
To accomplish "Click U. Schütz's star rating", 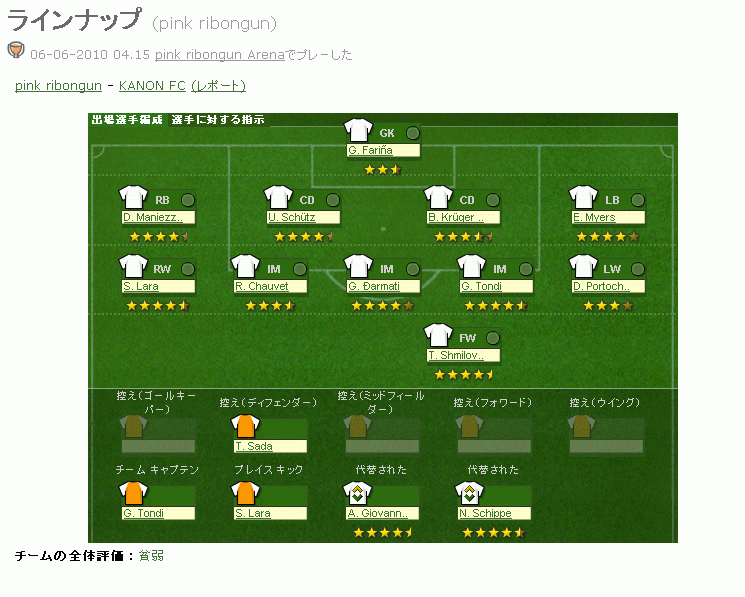I will point(302,237).
